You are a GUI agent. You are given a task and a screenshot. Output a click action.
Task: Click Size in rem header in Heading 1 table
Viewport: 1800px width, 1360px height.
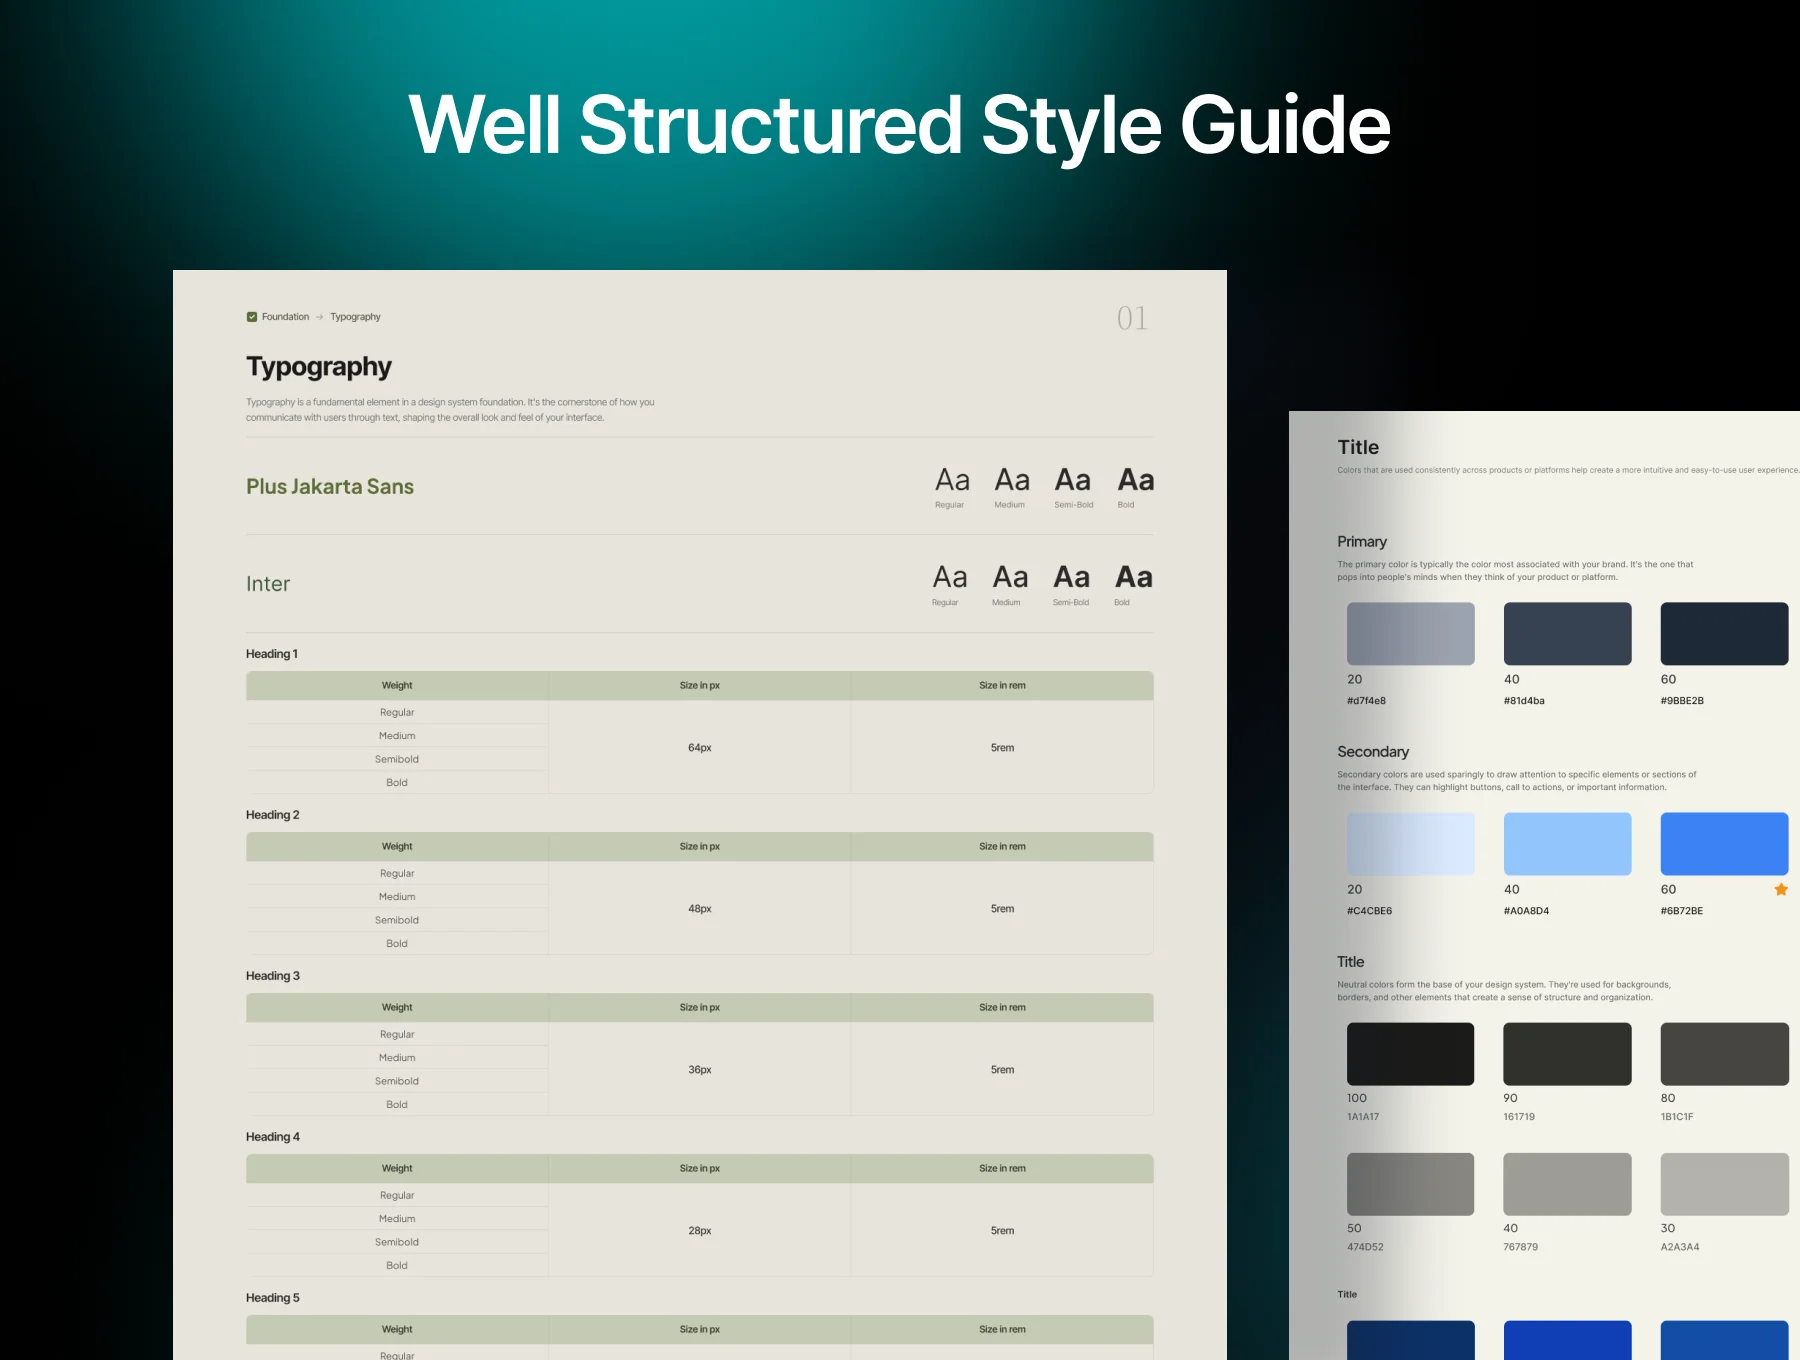(1002, 686)
